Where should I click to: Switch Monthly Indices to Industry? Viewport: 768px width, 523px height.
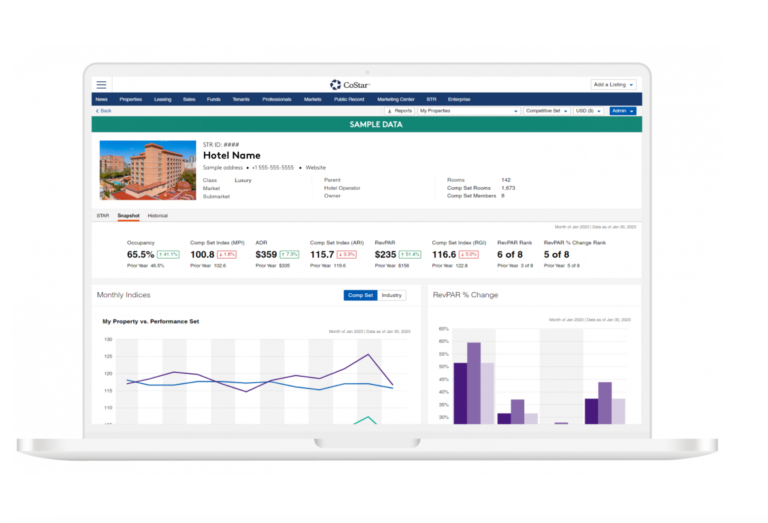point(391,295)
